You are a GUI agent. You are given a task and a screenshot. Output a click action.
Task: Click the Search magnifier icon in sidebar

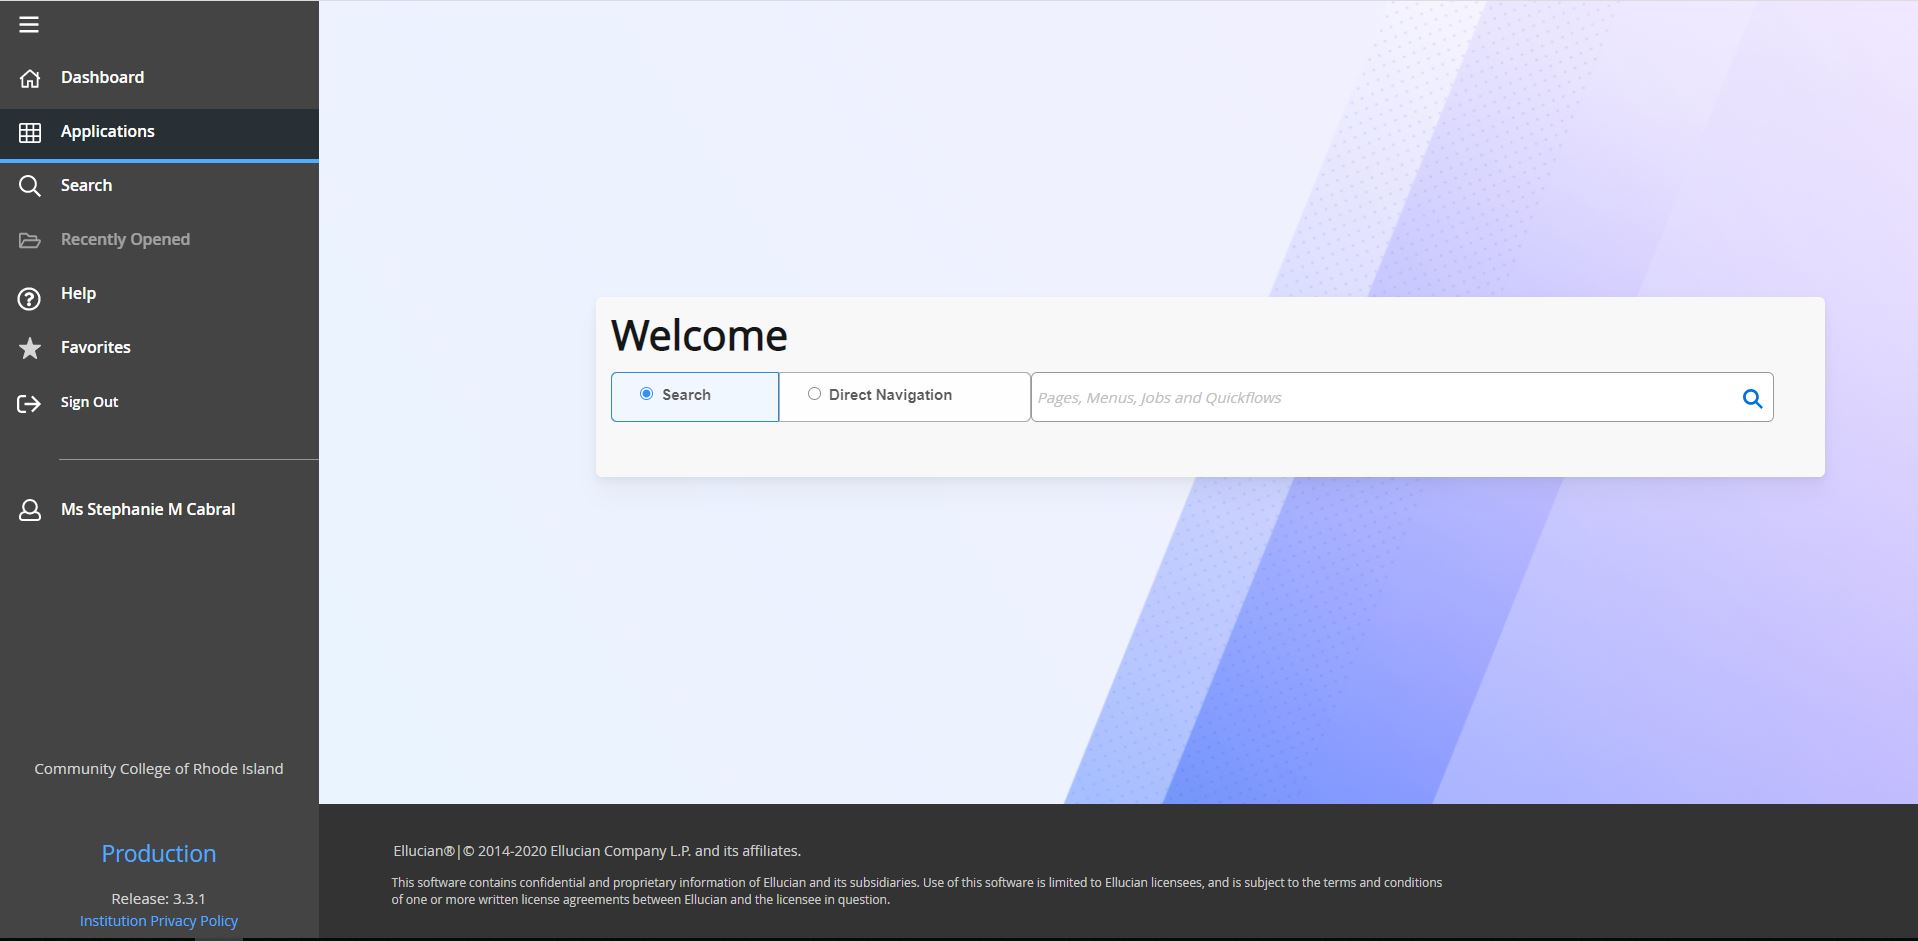point(30,186)
